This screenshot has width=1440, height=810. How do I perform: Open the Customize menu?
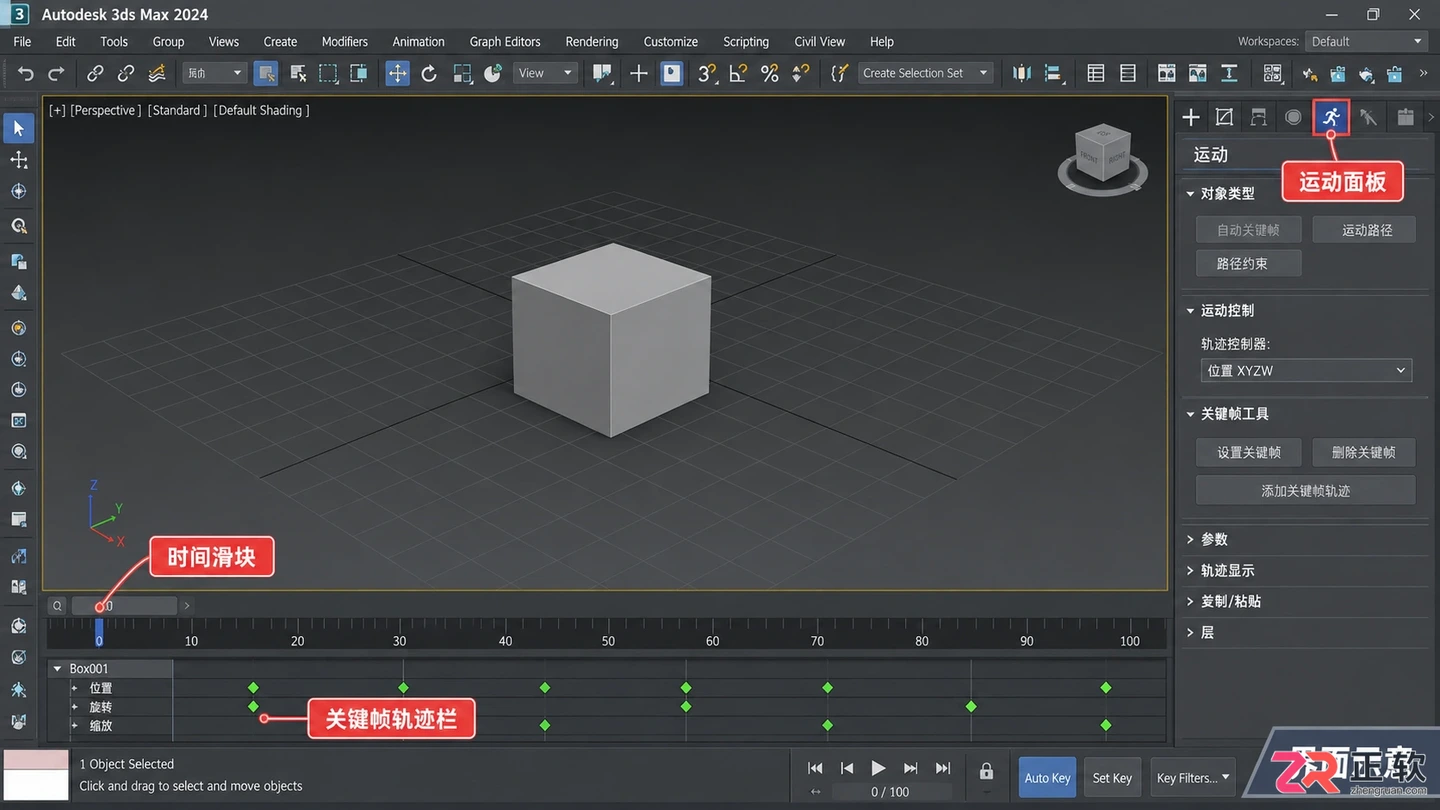671,41
